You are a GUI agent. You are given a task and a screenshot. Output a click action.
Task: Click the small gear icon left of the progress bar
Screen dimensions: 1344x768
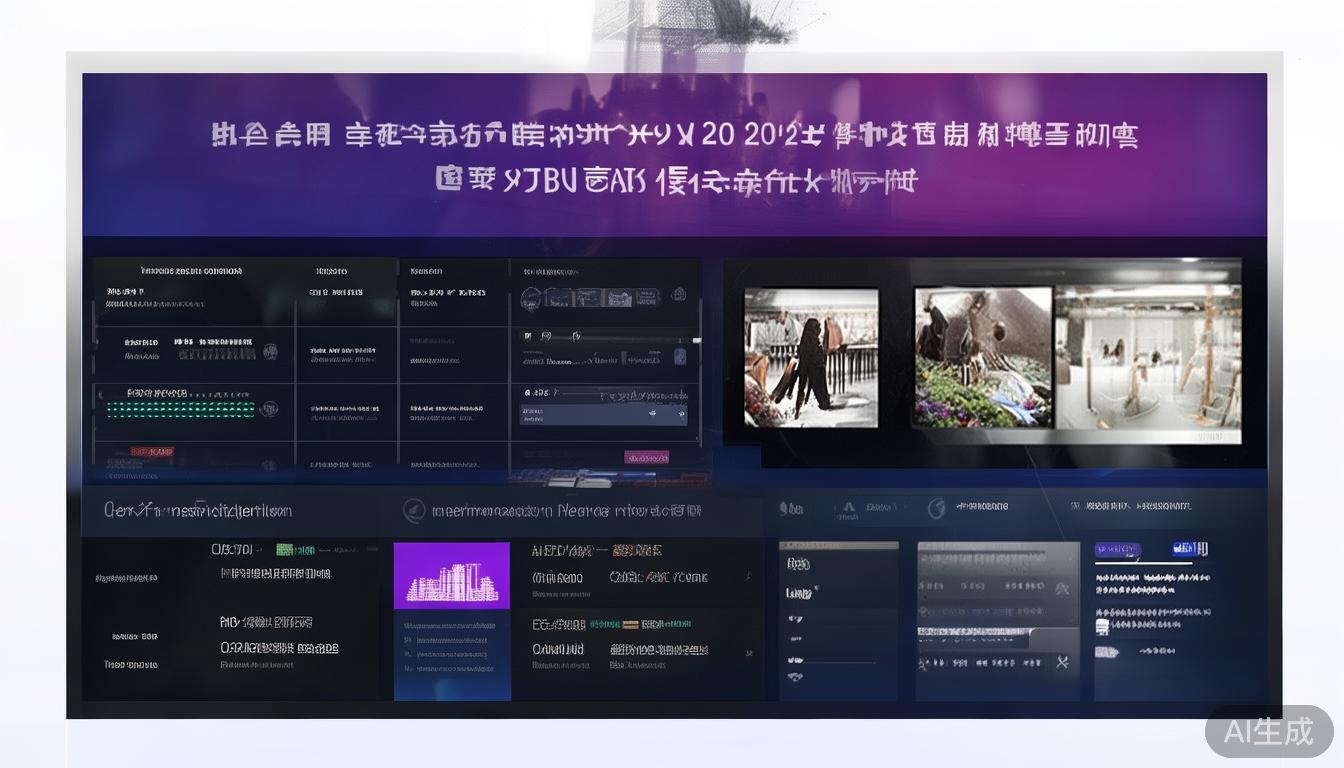coord(575,335)
